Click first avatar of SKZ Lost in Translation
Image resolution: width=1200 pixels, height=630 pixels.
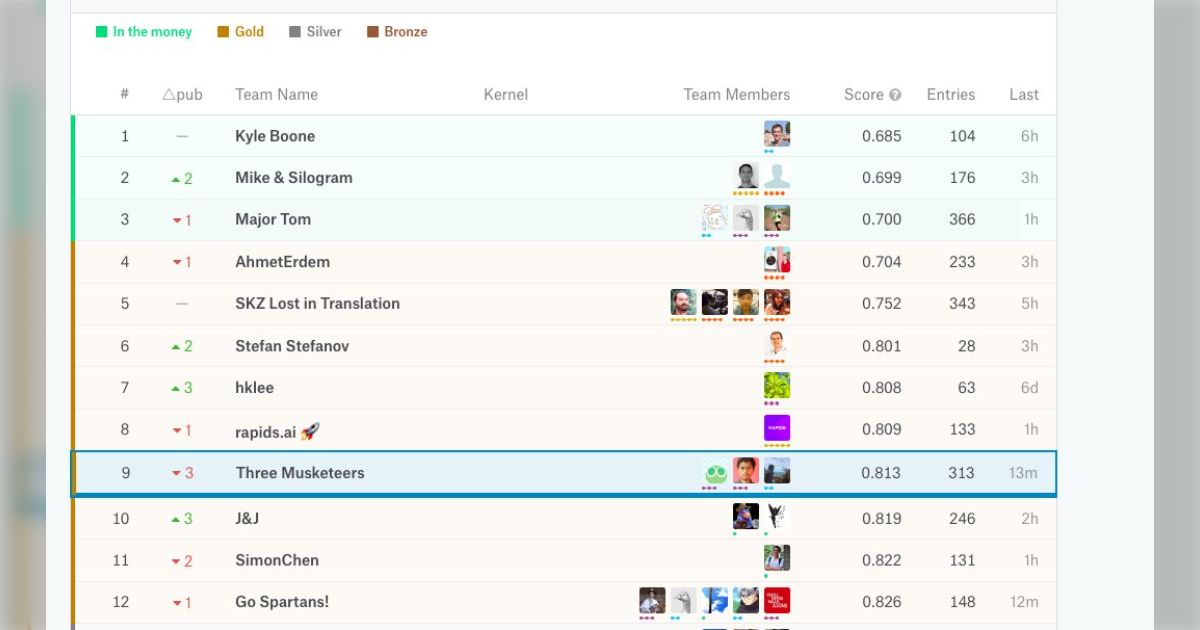coord(683,302)
